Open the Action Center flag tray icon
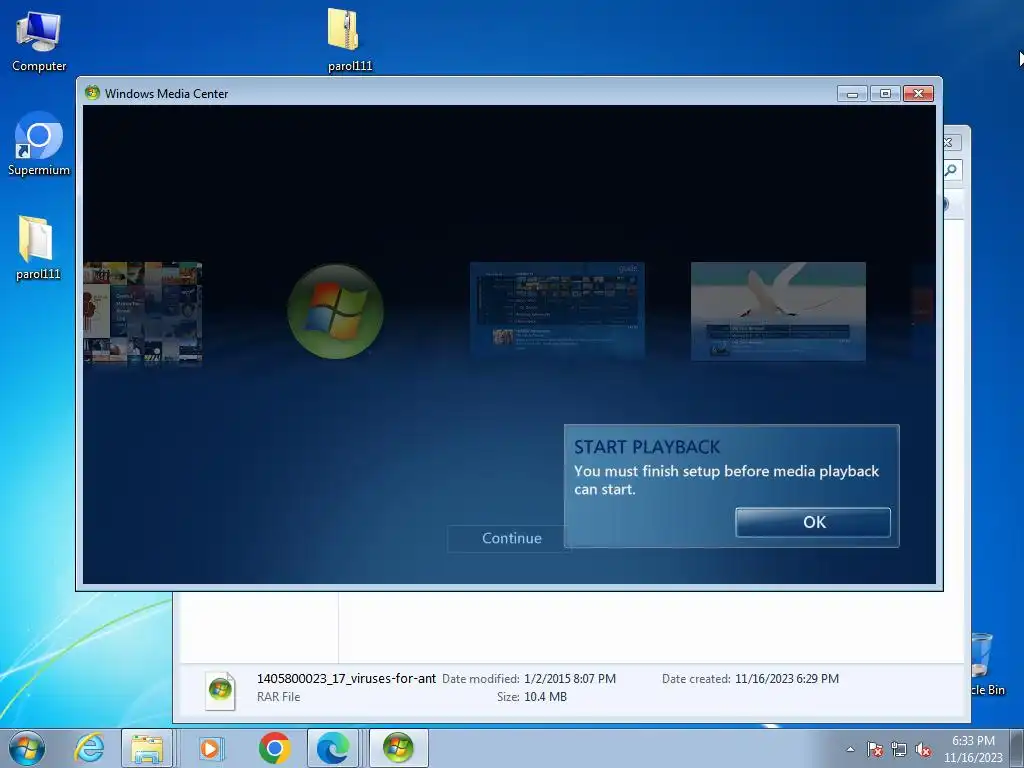The image size is (1024, 768). pos(875,750)
